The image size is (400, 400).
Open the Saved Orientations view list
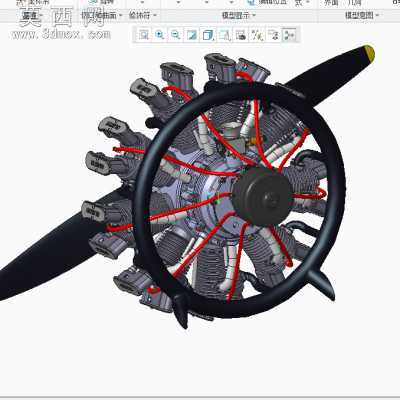coord(225,35)
